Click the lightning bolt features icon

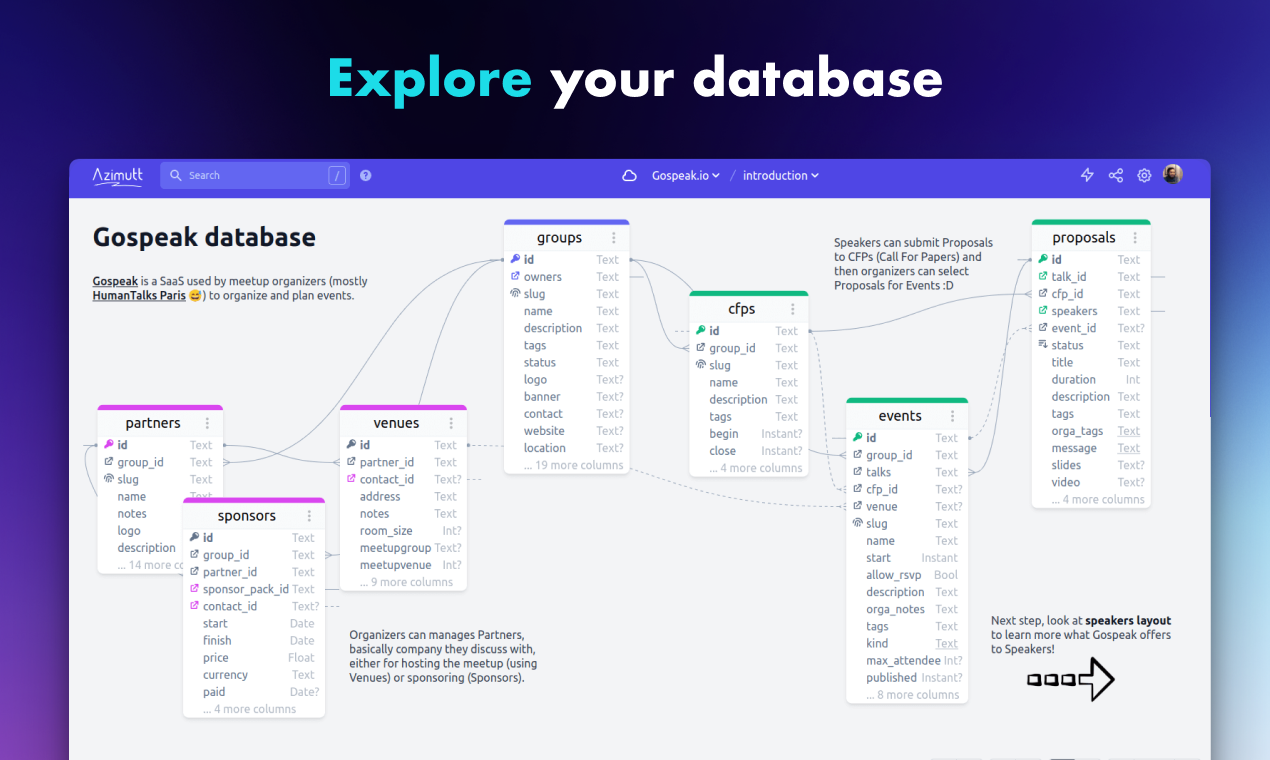pos(1087,175)
